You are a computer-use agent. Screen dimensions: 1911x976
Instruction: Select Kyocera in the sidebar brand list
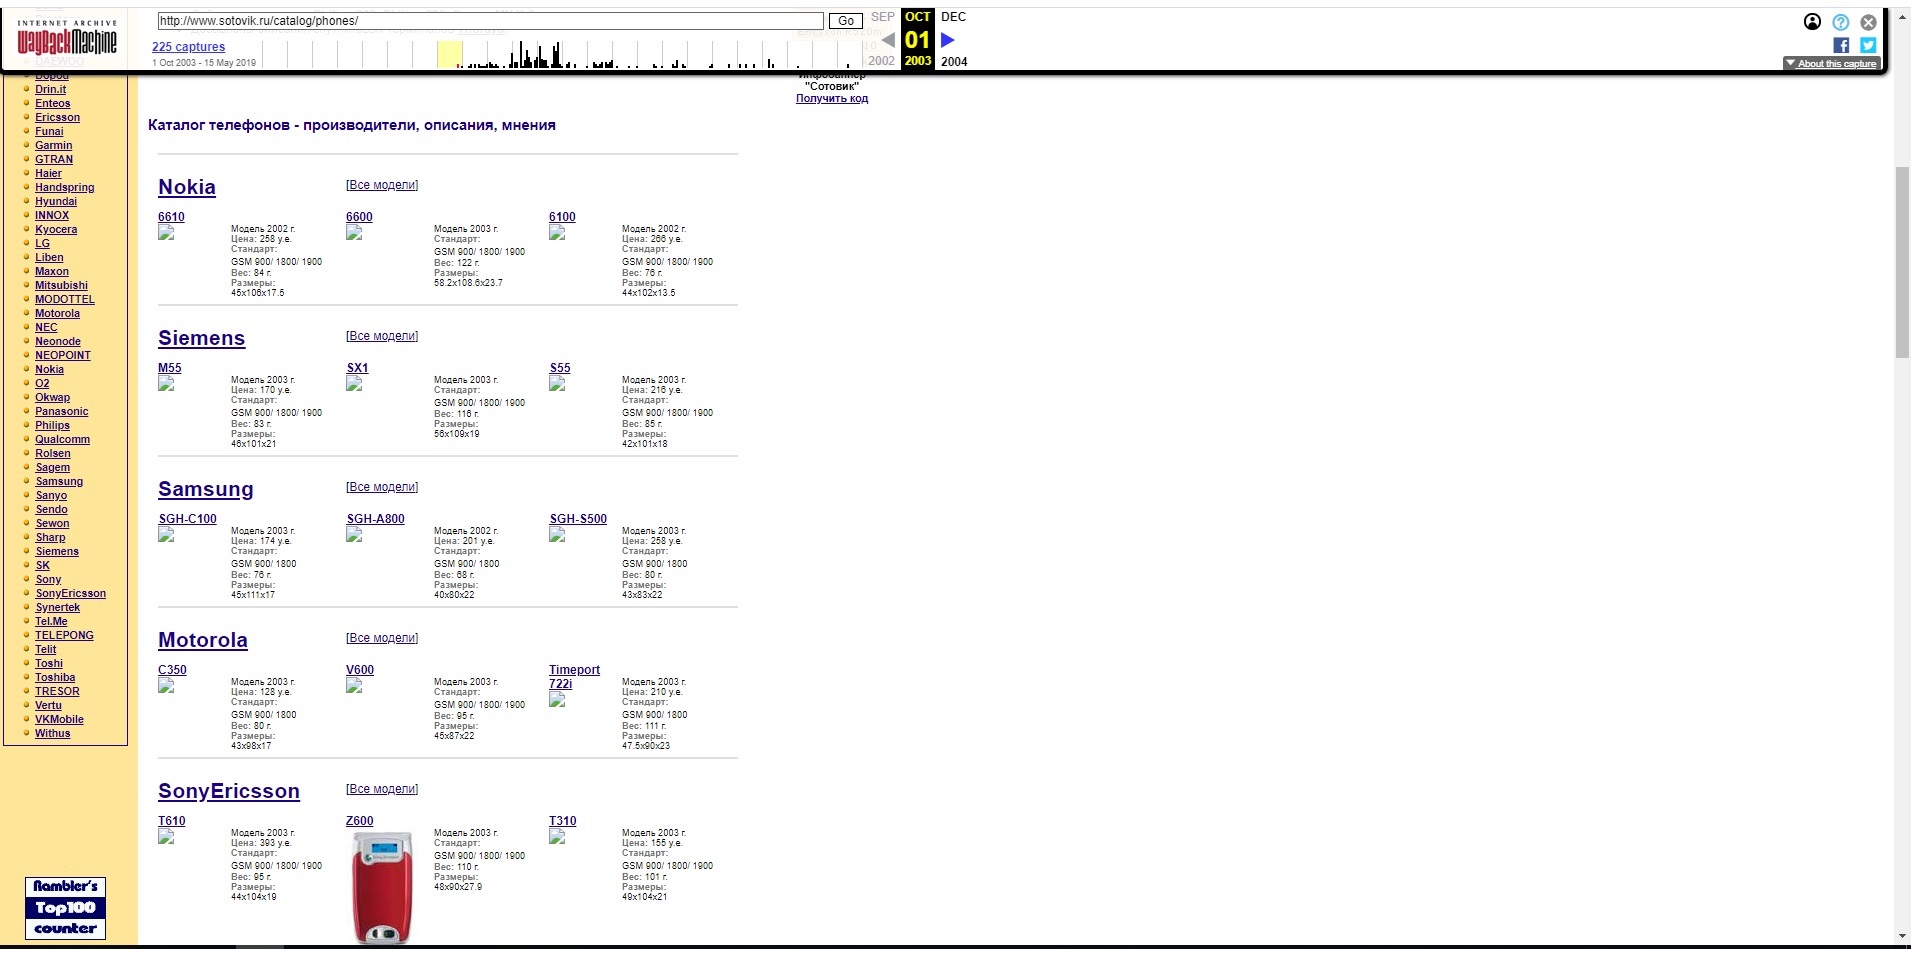(x=56, y=229)
